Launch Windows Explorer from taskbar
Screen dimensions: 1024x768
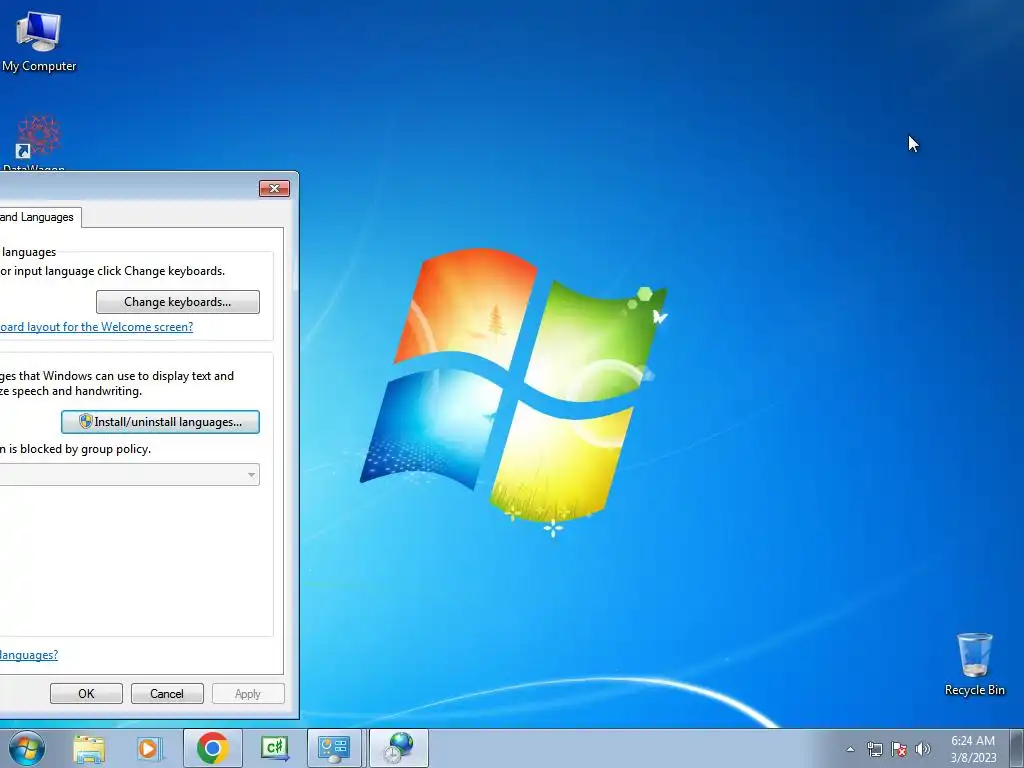(89, 748)
